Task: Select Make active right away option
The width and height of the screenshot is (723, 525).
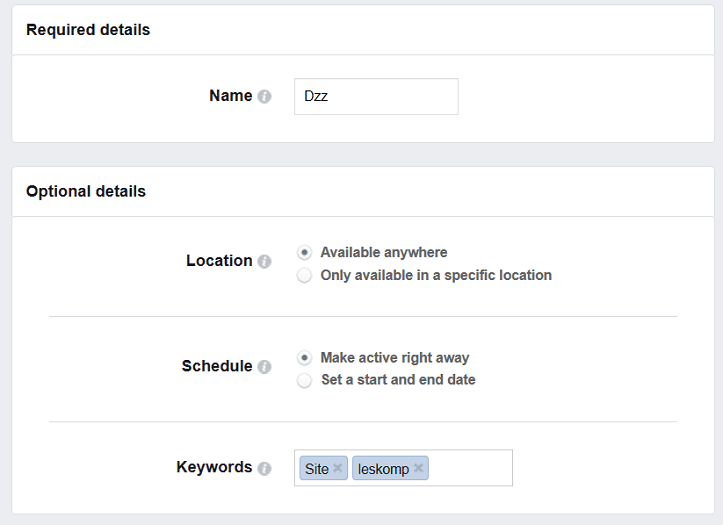Action: pos(304,358)
